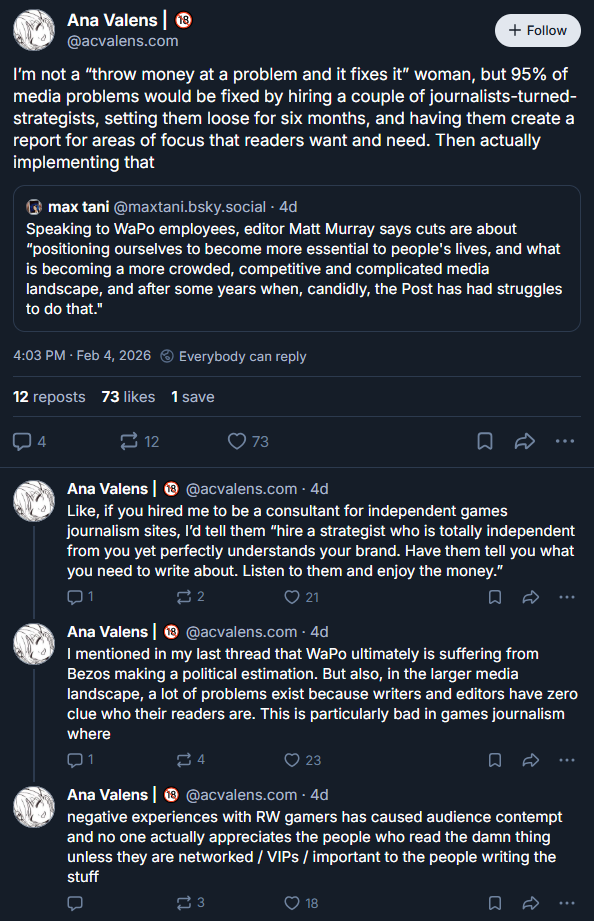Like the reply with 18 likes

pos(301,903)
